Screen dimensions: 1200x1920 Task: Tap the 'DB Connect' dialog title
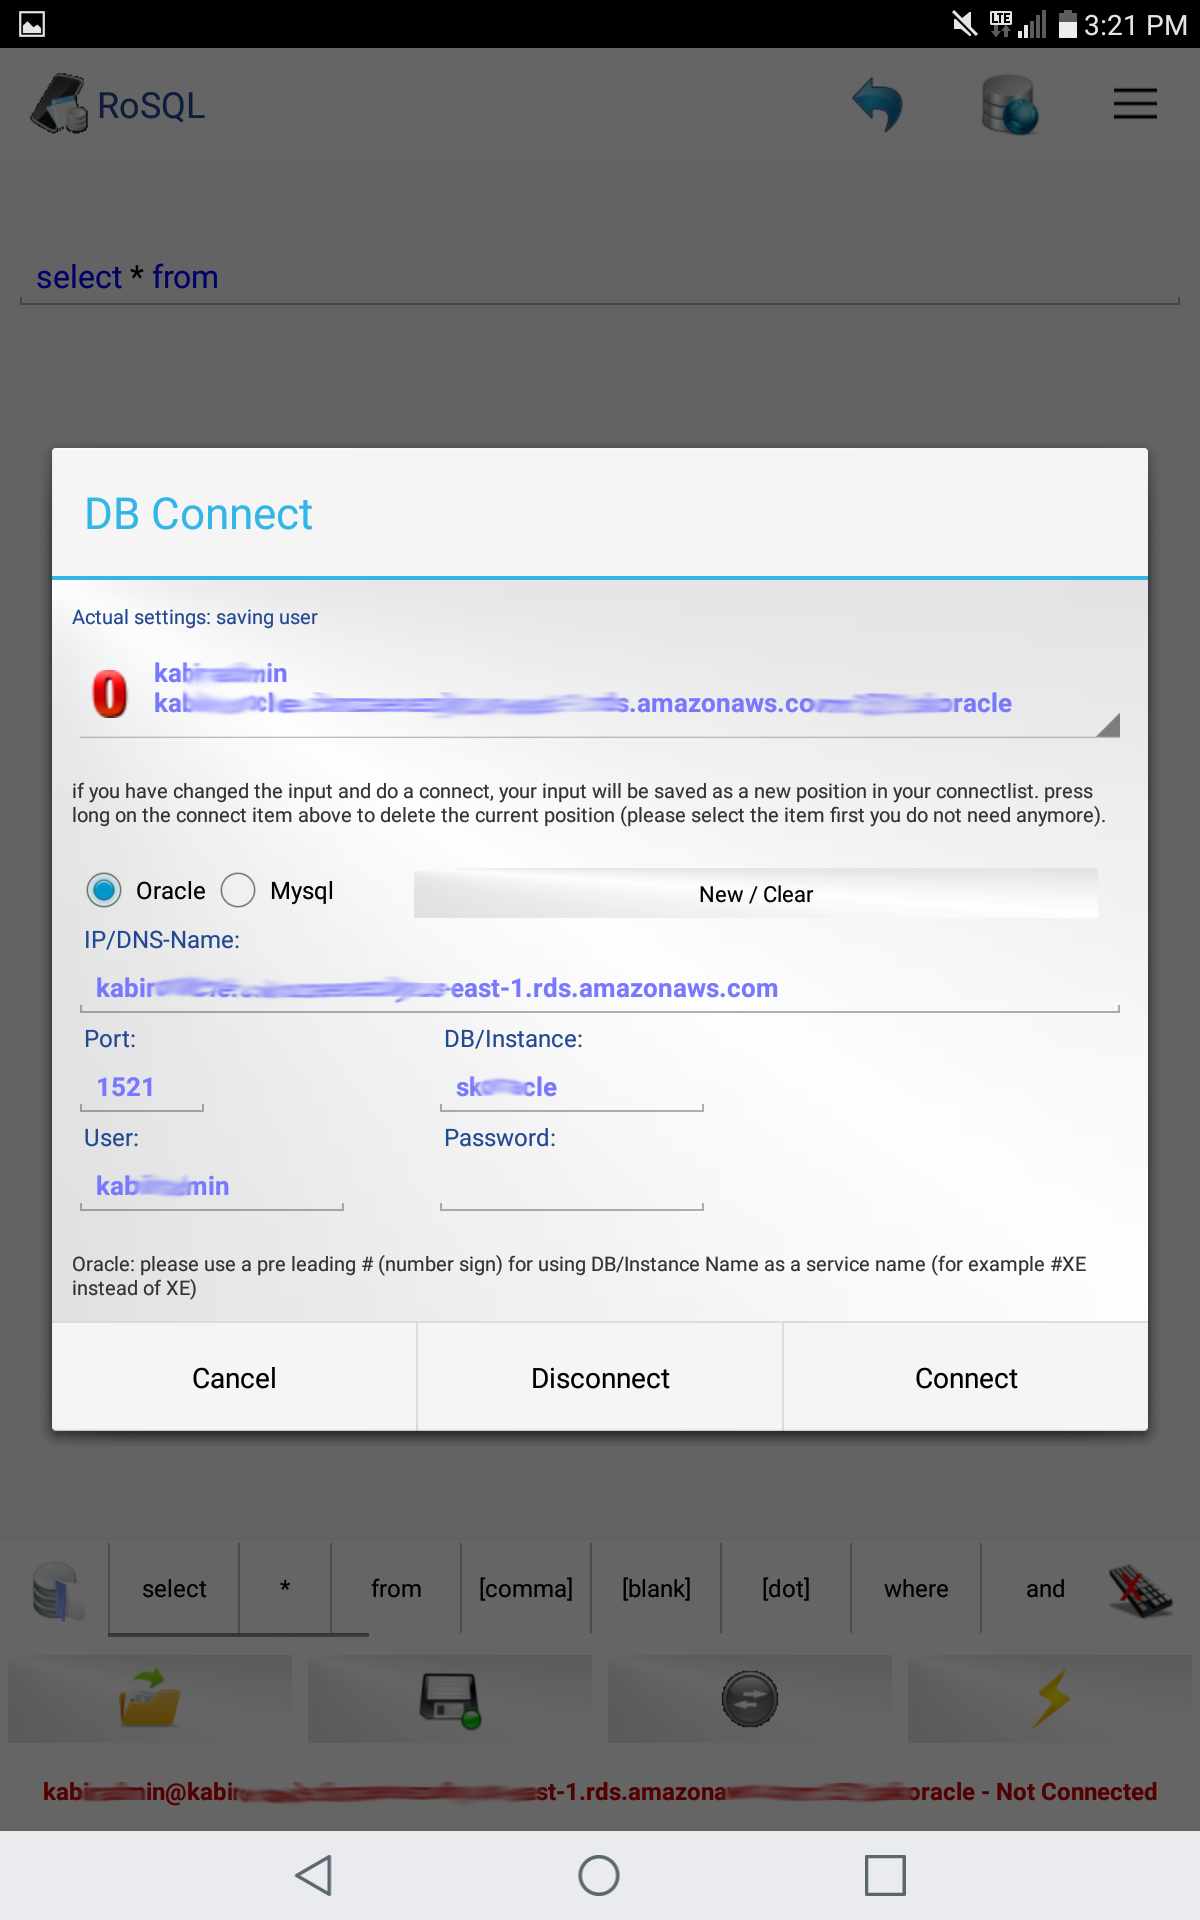tap(199, 514)
